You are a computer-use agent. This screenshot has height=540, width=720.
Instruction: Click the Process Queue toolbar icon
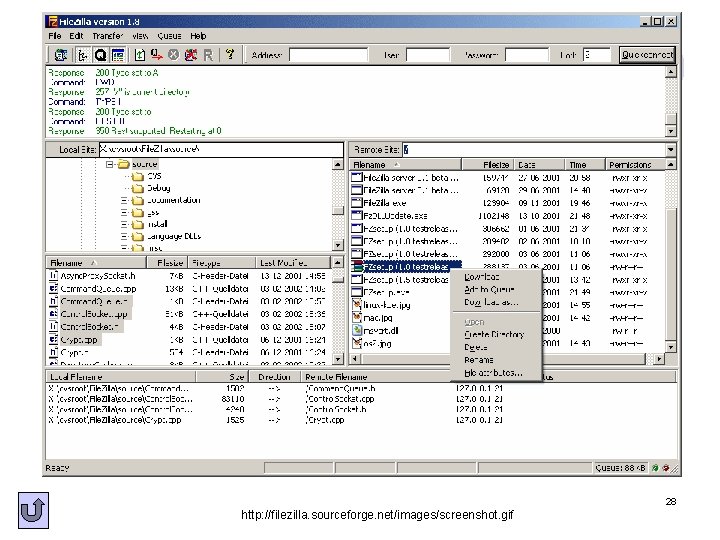[x=157, y=55]
